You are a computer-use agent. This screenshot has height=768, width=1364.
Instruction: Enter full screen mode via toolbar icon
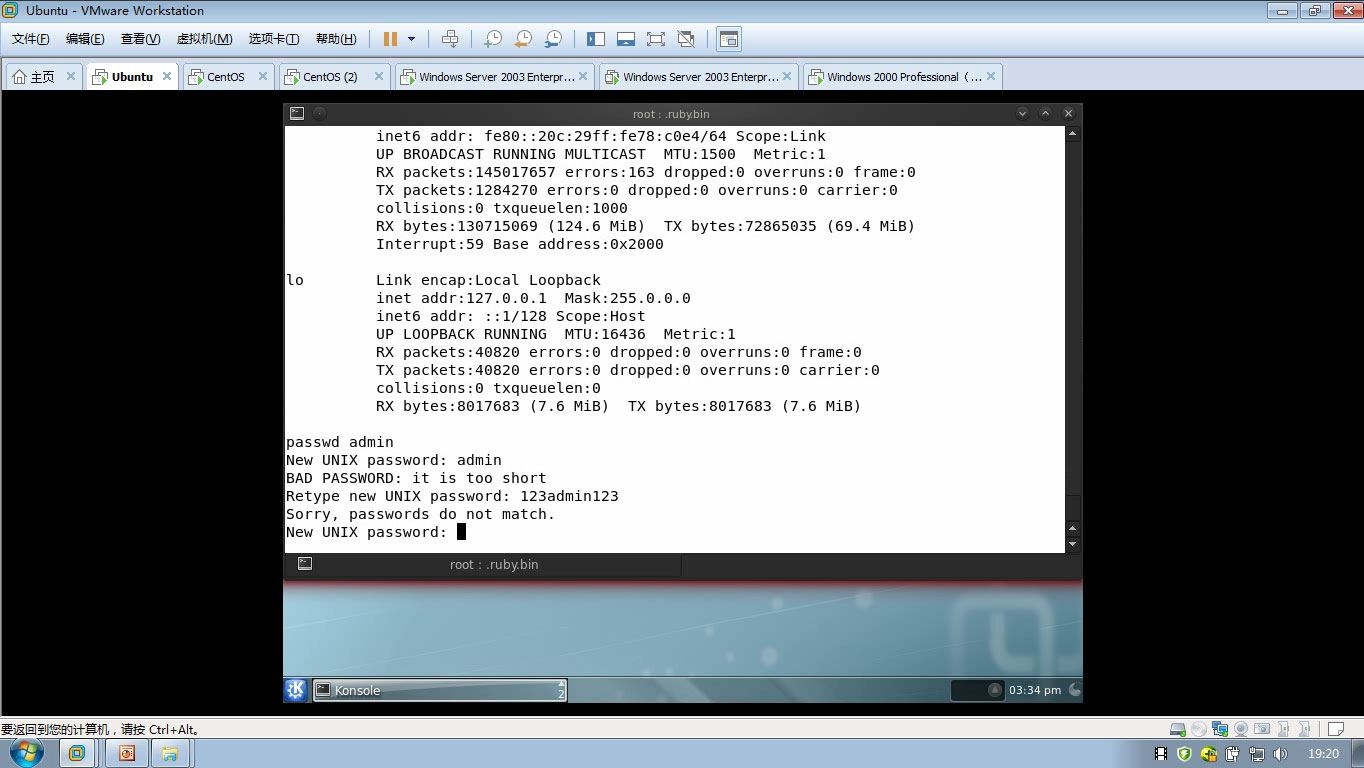[x=656, y=39]
